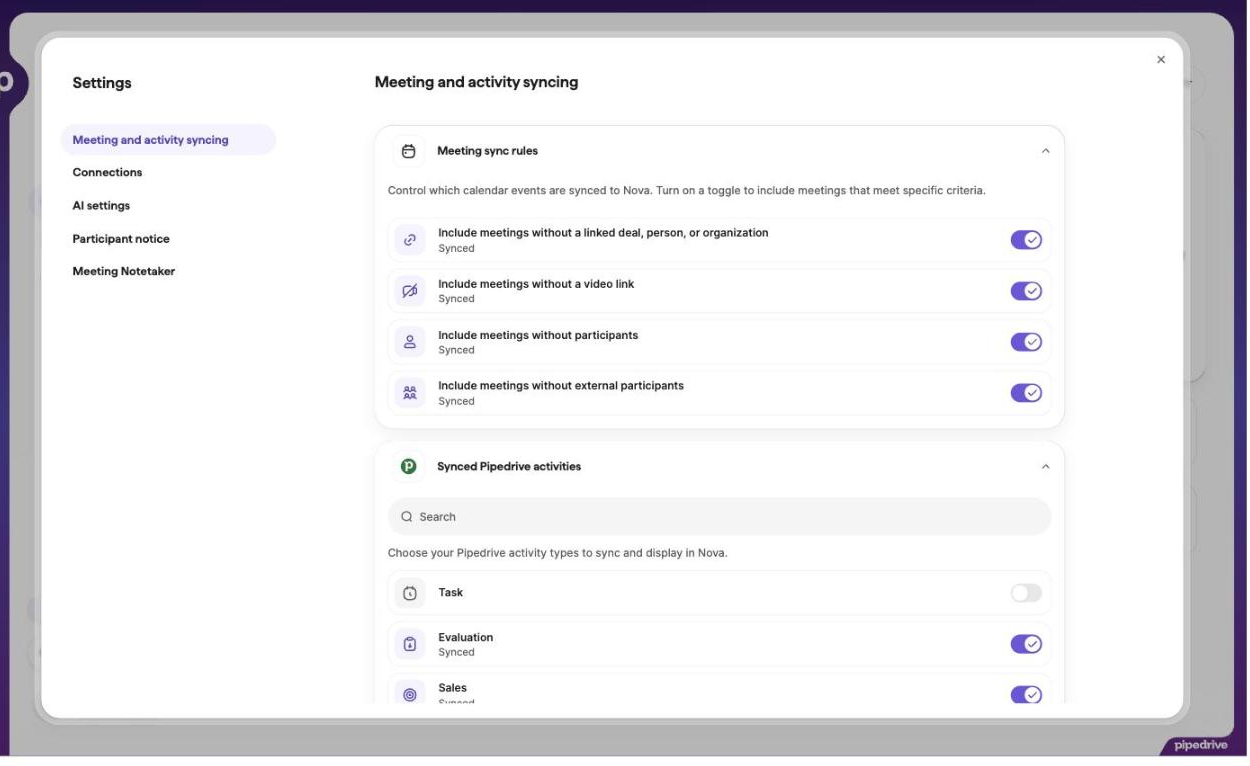Click the calendar icon beside Meeting sync rules

408,151
